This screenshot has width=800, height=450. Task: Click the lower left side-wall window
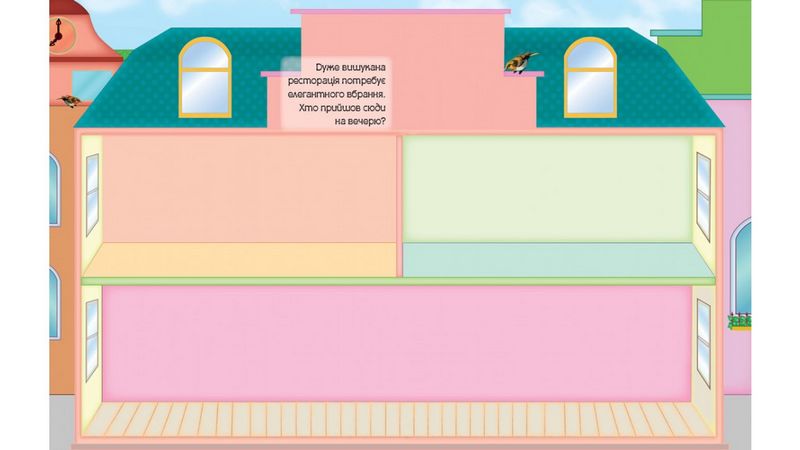92,338
